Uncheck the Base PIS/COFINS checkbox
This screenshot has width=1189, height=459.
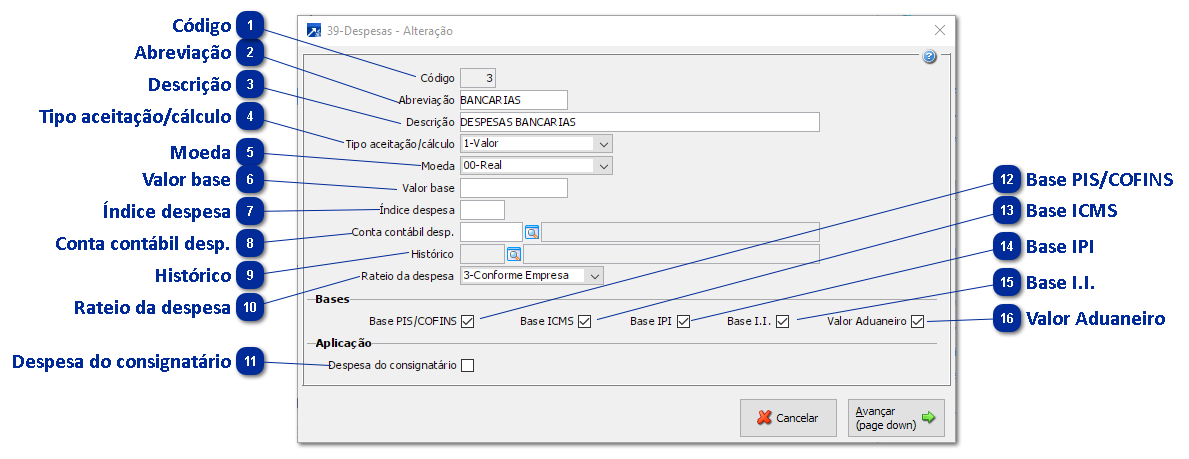[x=468, y=322]
